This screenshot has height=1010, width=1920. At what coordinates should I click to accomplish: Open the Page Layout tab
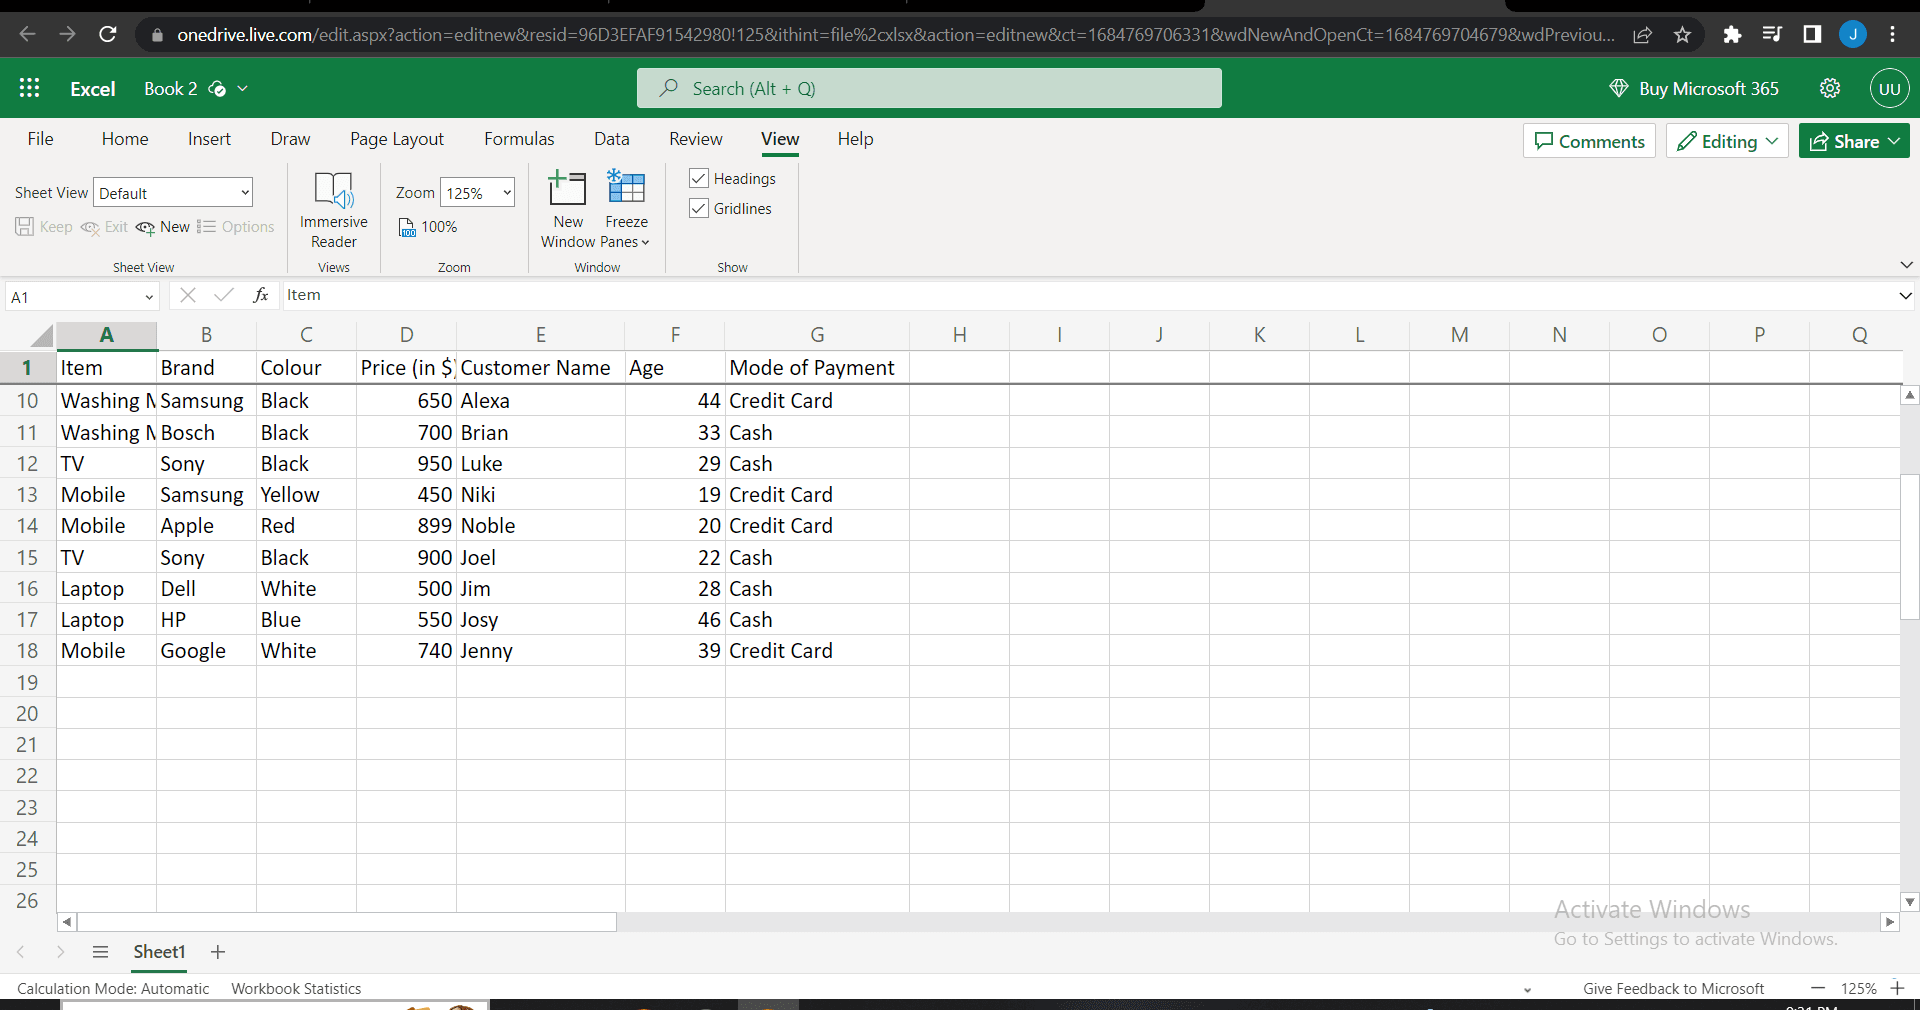(x=396, y=139)
